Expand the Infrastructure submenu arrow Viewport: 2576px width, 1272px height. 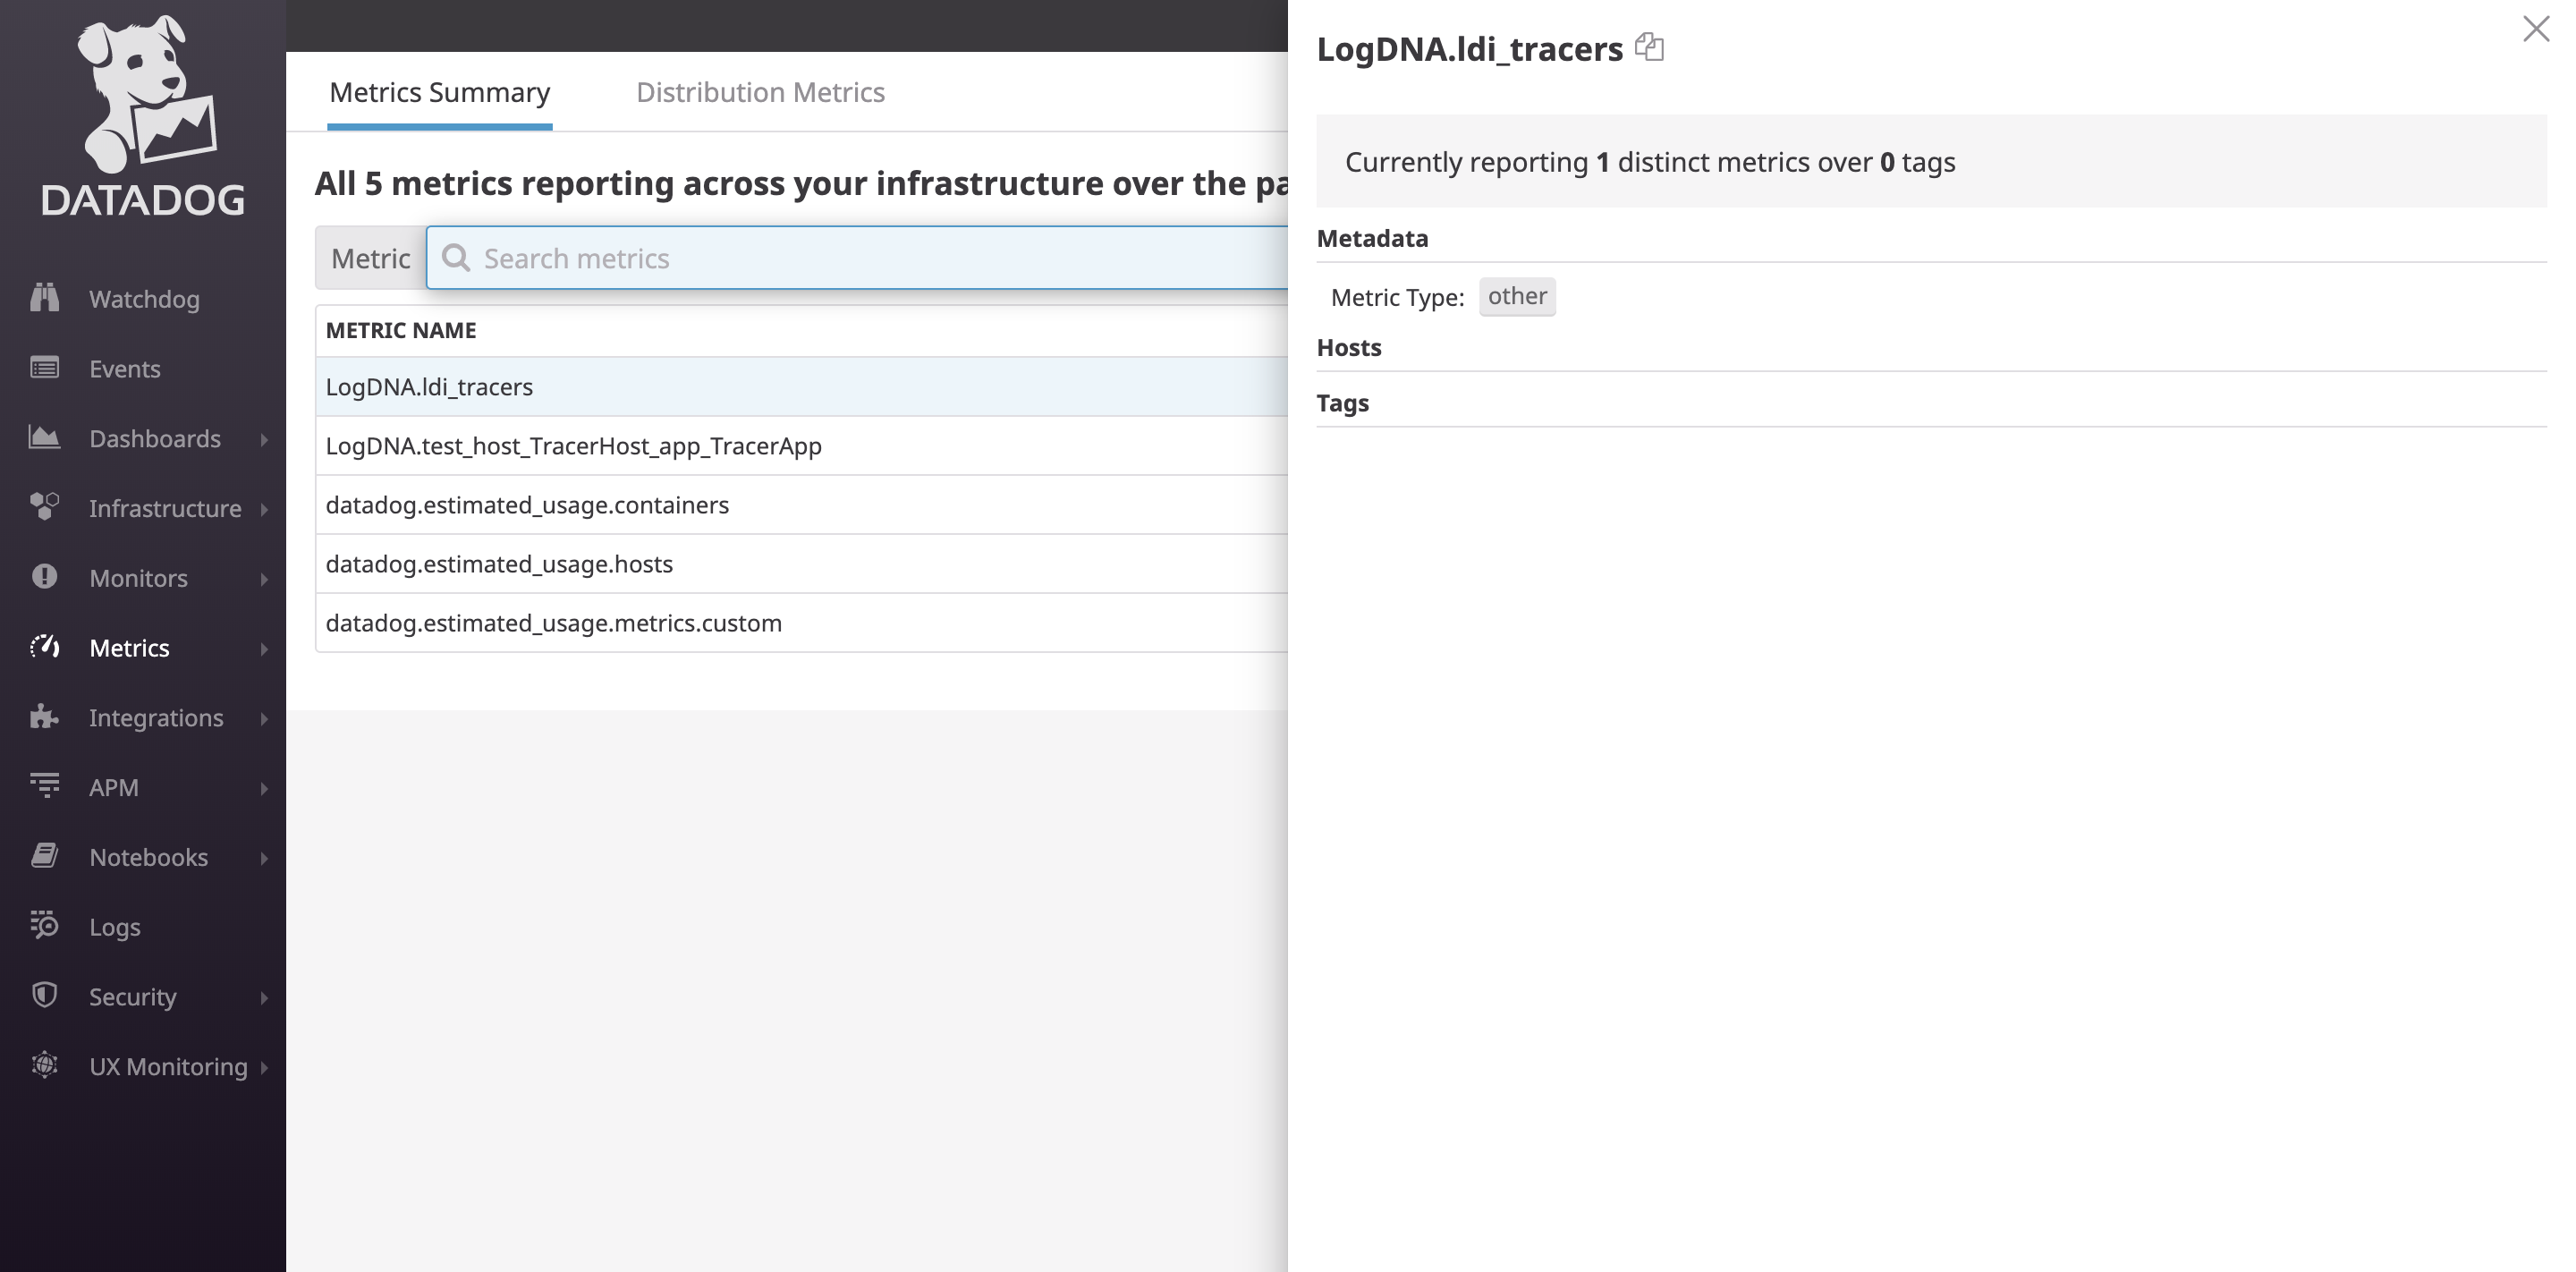pos(264,509)
